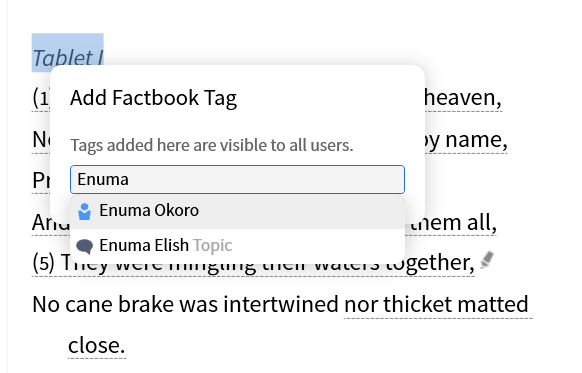Select the Enuma Okoro suggestion
Screen dimensions: 582x373
click(238, 211)
